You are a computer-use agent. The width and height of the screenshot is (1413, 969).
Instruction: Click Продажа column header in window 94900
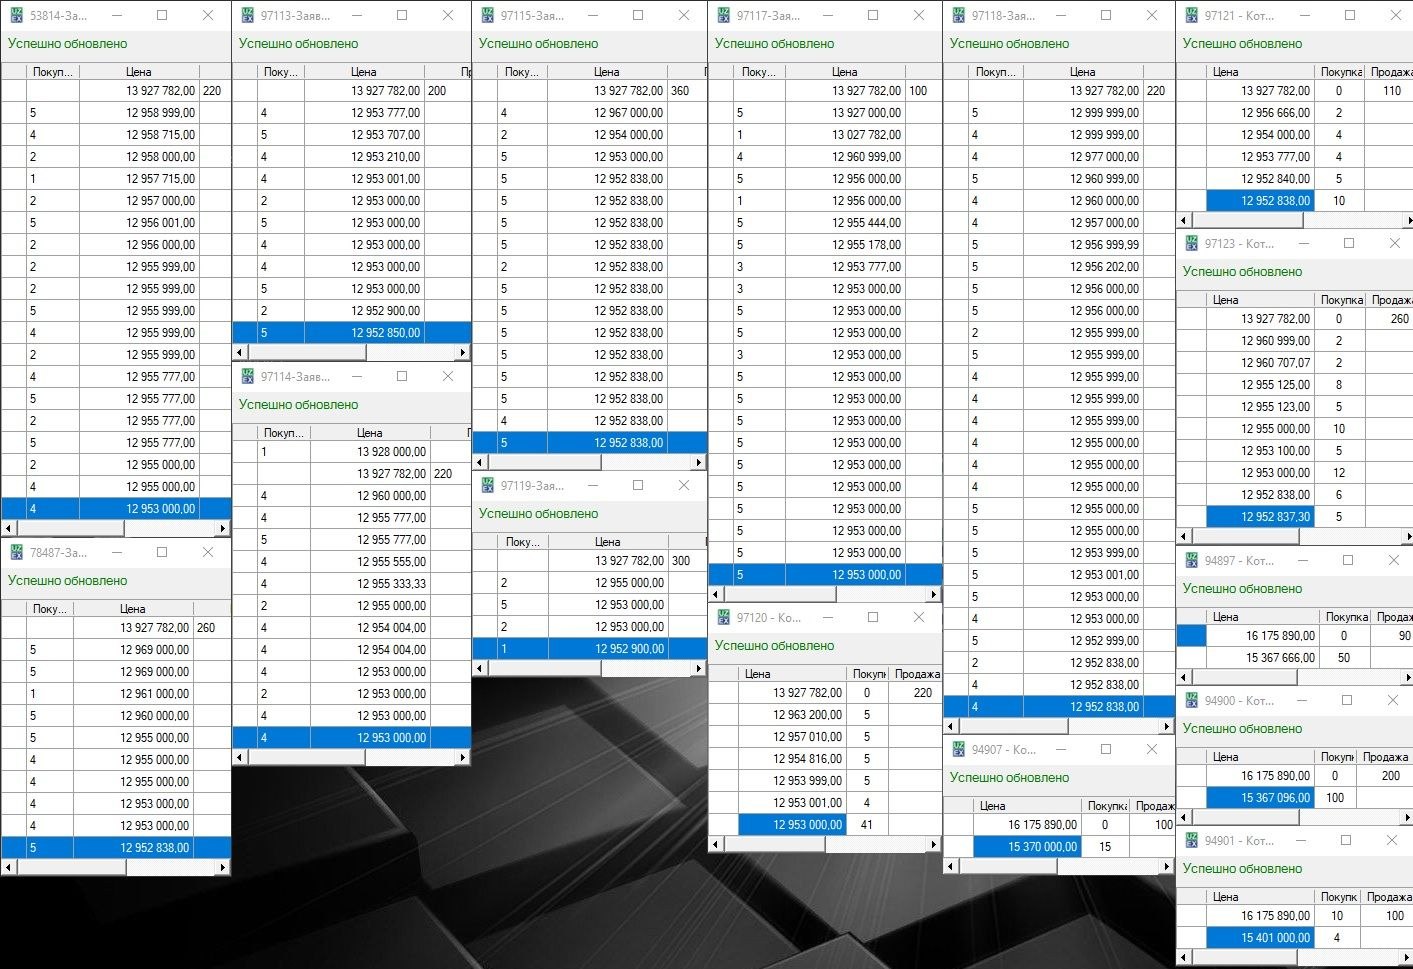pos(1384,757)
